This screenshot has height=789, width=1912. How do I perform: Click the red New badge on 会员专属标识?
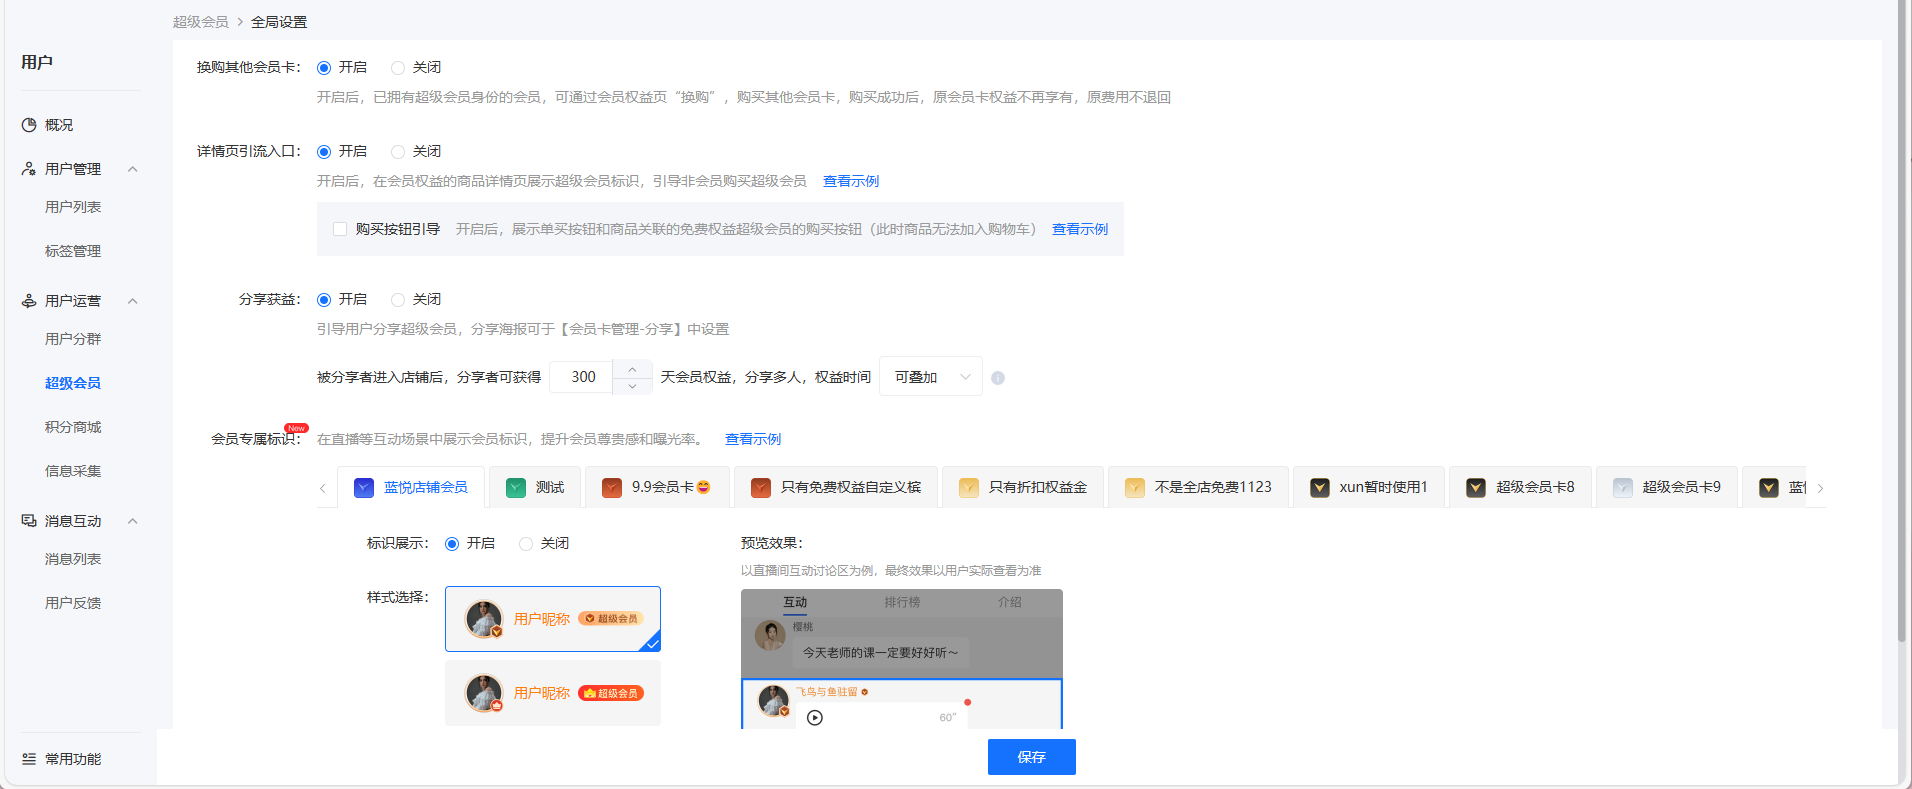click(x=296, y=428)
